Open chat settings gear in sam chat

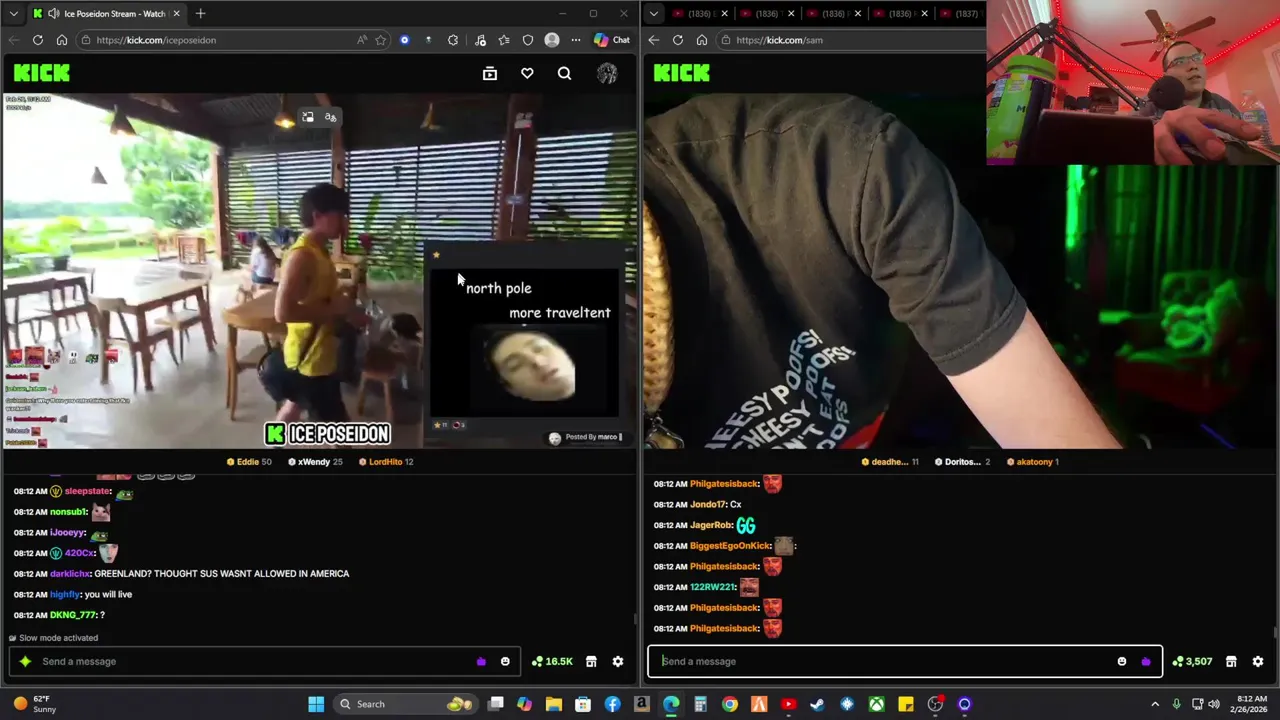pos(1258,661)
